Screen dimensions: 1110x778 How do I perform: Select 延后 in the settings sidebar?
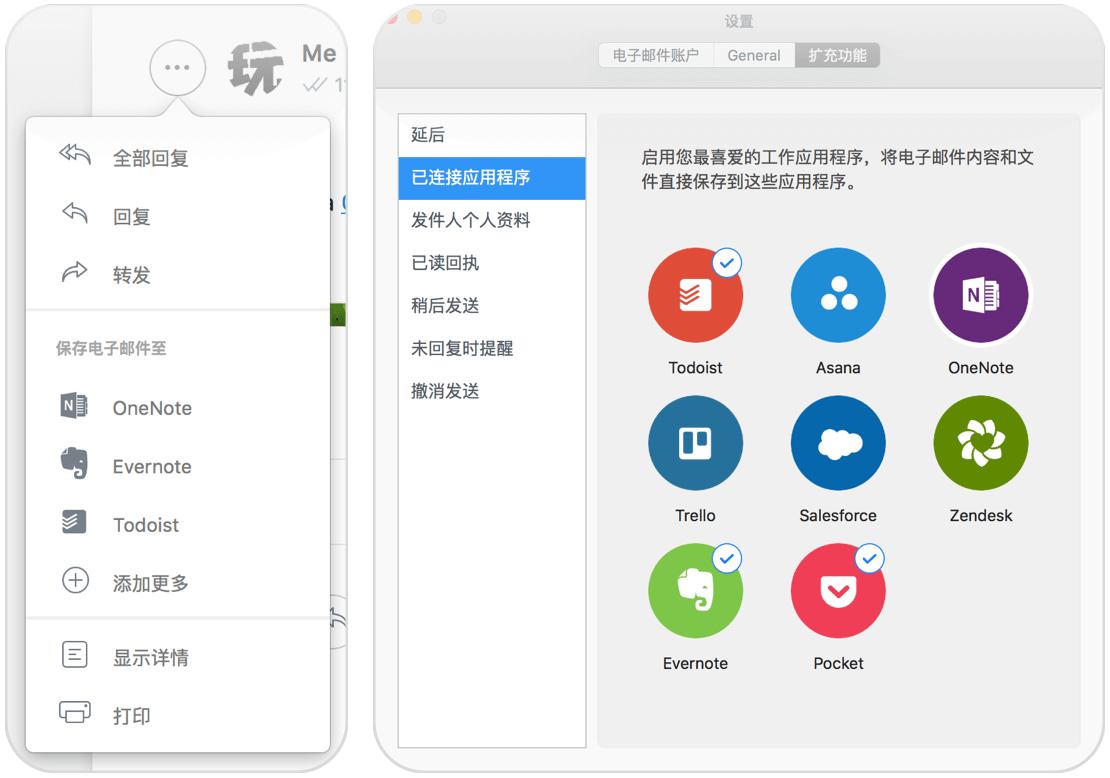pyautogui.click(x=492, y=135)
